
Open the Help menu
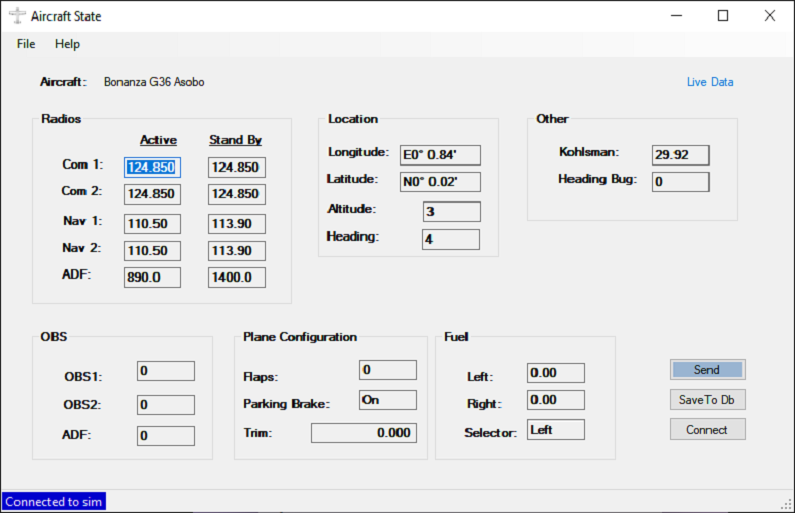coord(67,44)
